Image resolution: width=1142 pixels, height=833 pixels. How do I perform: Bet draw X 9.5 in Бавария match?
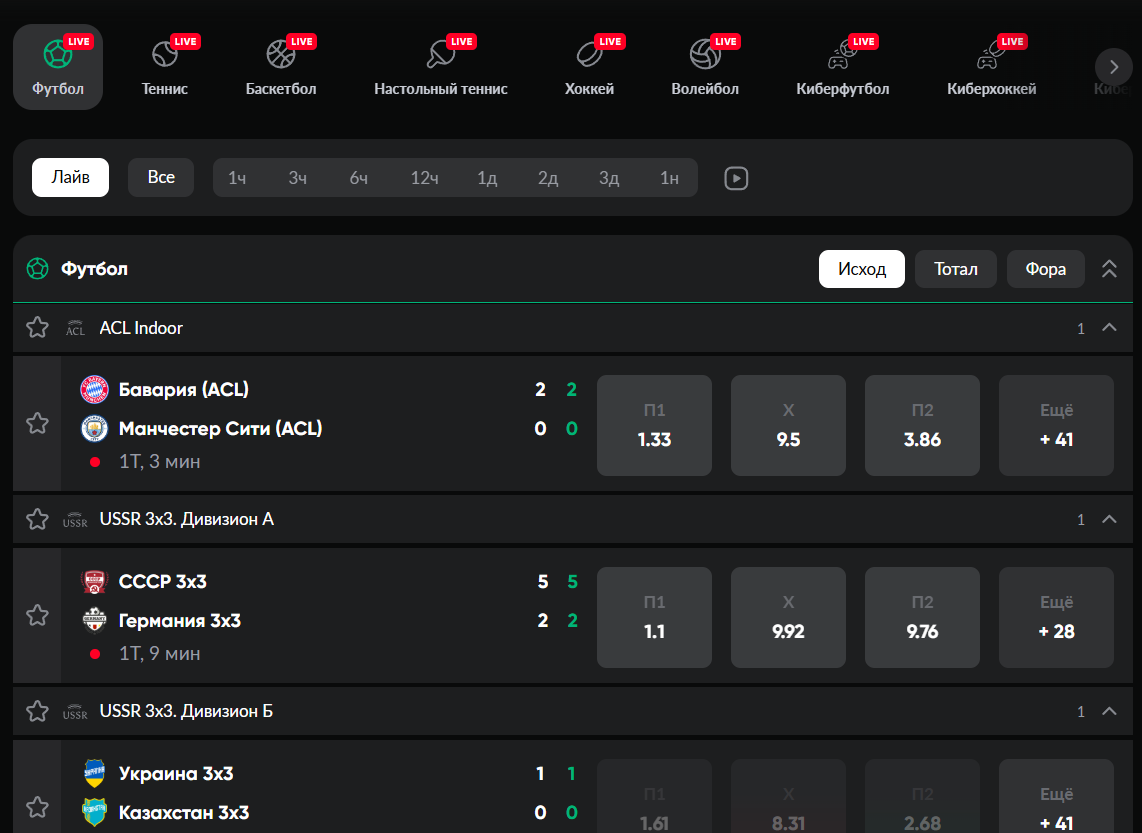point(788,425)
